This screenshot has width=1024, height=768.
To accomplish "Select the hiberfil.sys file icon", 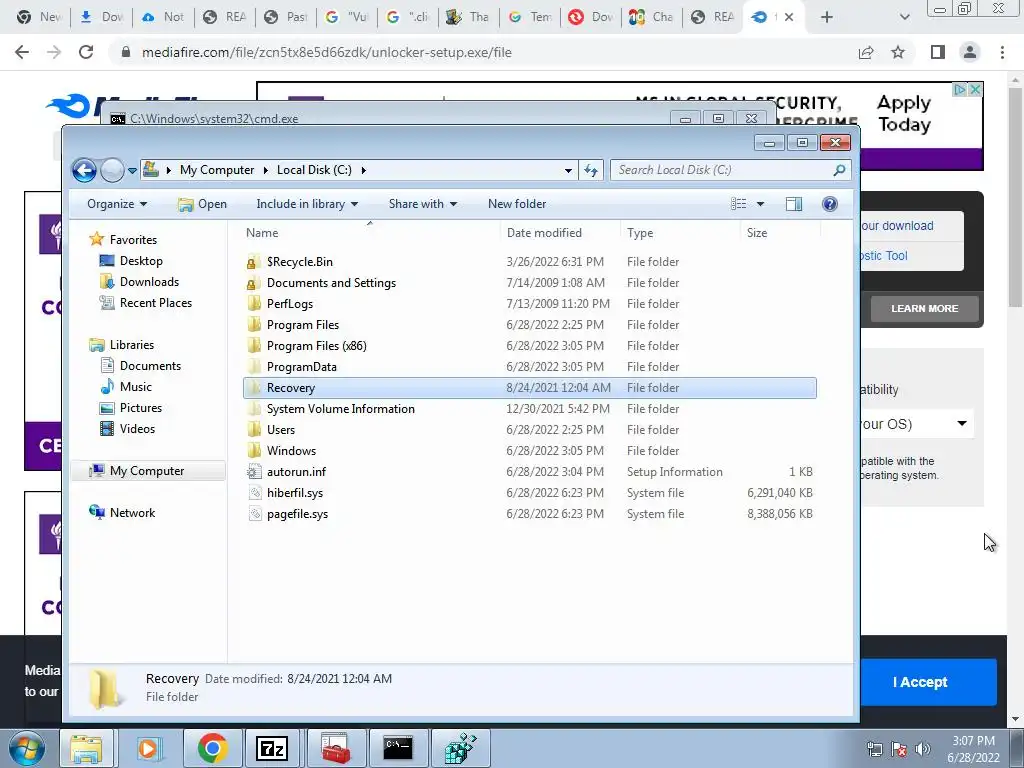I will (253, 492).
